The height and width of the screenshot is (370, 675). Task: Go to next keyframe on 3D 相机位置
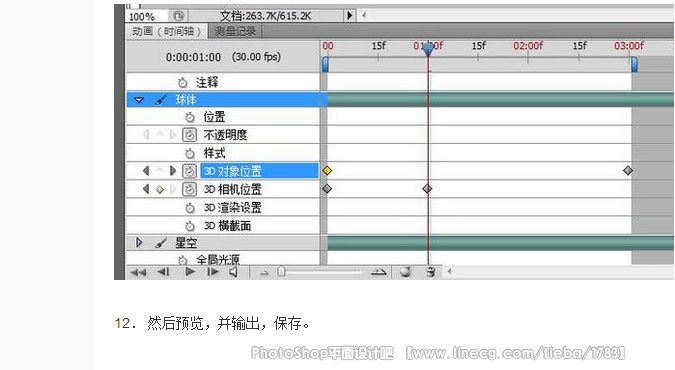click(x=173, y=190)
